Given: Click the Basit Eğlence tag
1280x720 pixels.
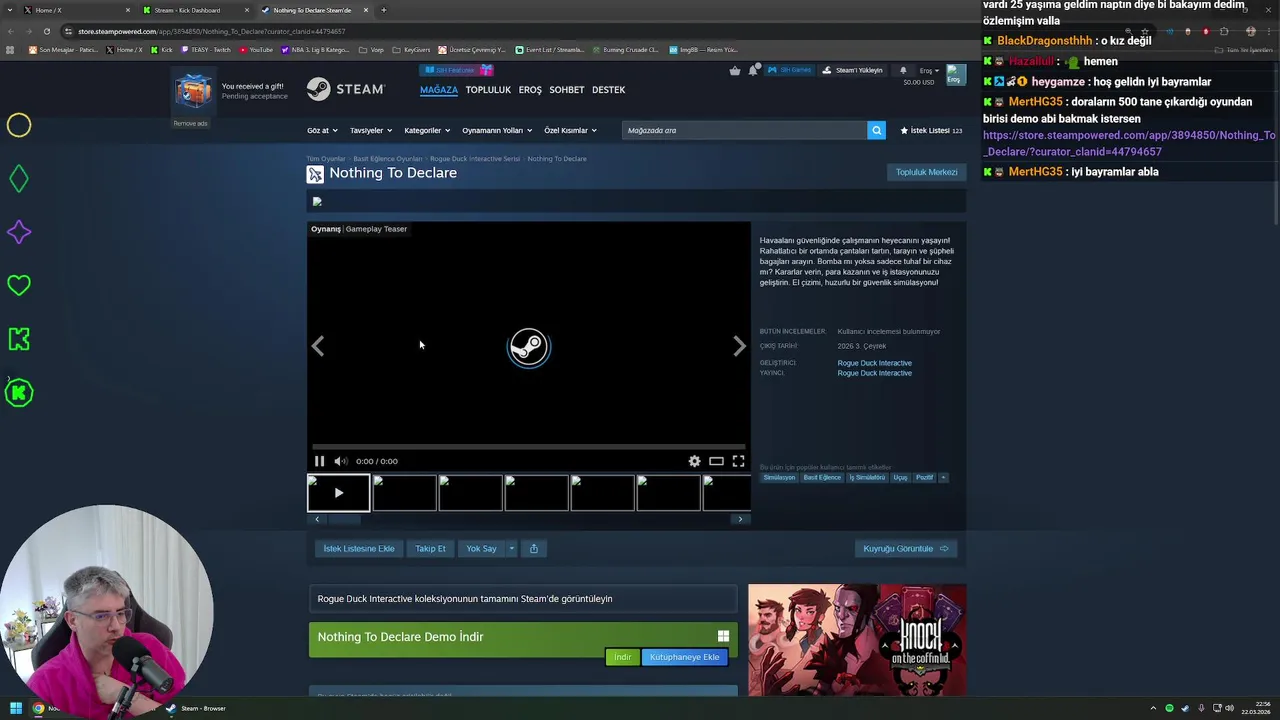Looking at the screenshot, I should point(822,477).
